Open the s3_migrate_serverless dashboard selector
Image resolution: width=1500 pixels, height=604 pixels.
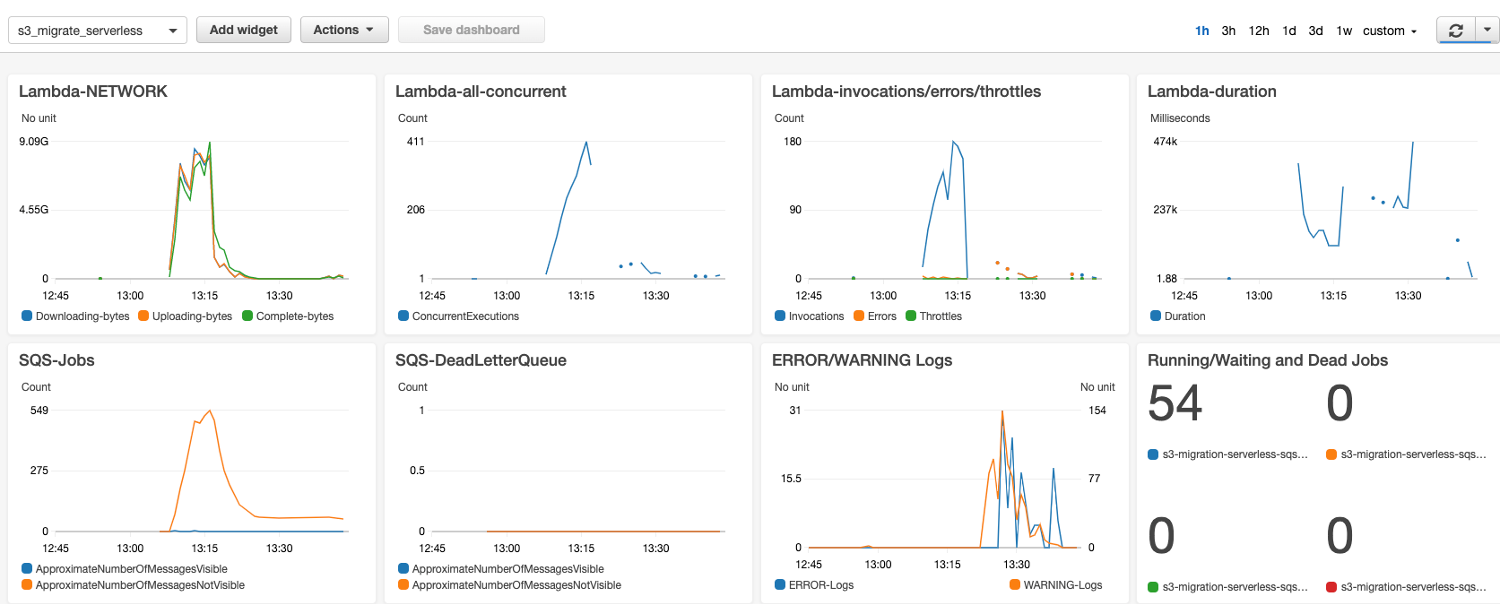(97, 31)
